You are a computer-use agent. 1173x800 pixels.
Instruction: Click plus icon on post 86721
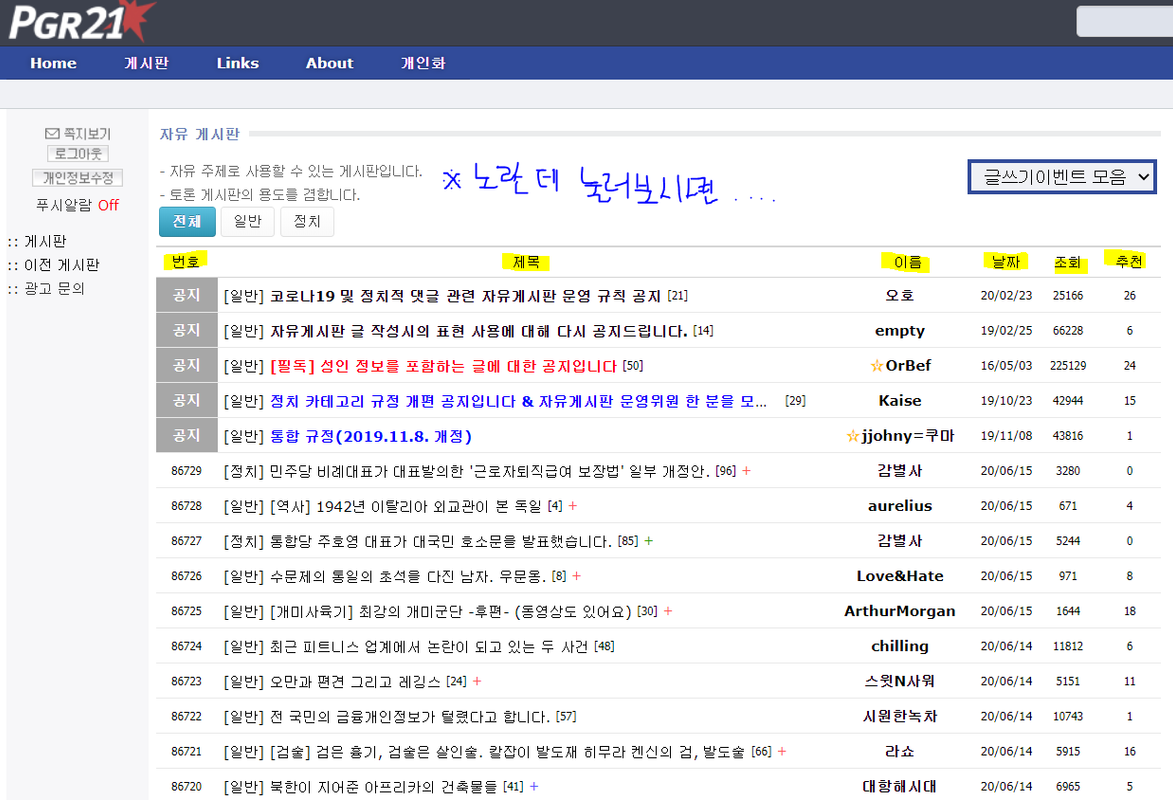point(782,751)
